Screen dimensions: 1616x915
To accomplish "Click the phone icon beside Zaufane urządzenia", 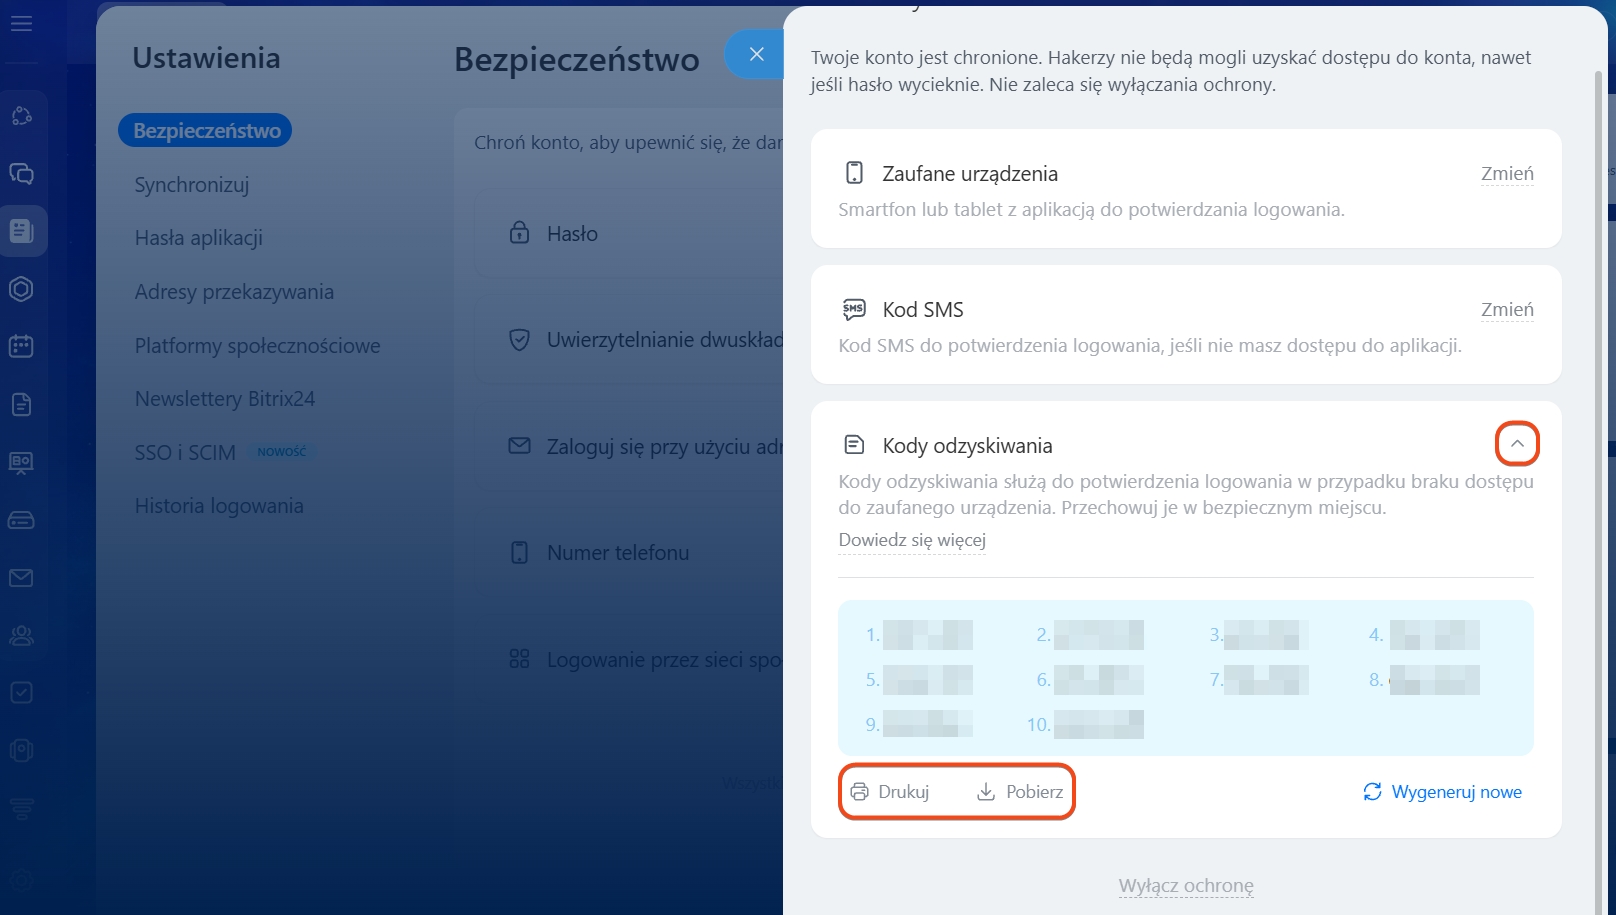I will pyautogui.click(x=854, y=173).
